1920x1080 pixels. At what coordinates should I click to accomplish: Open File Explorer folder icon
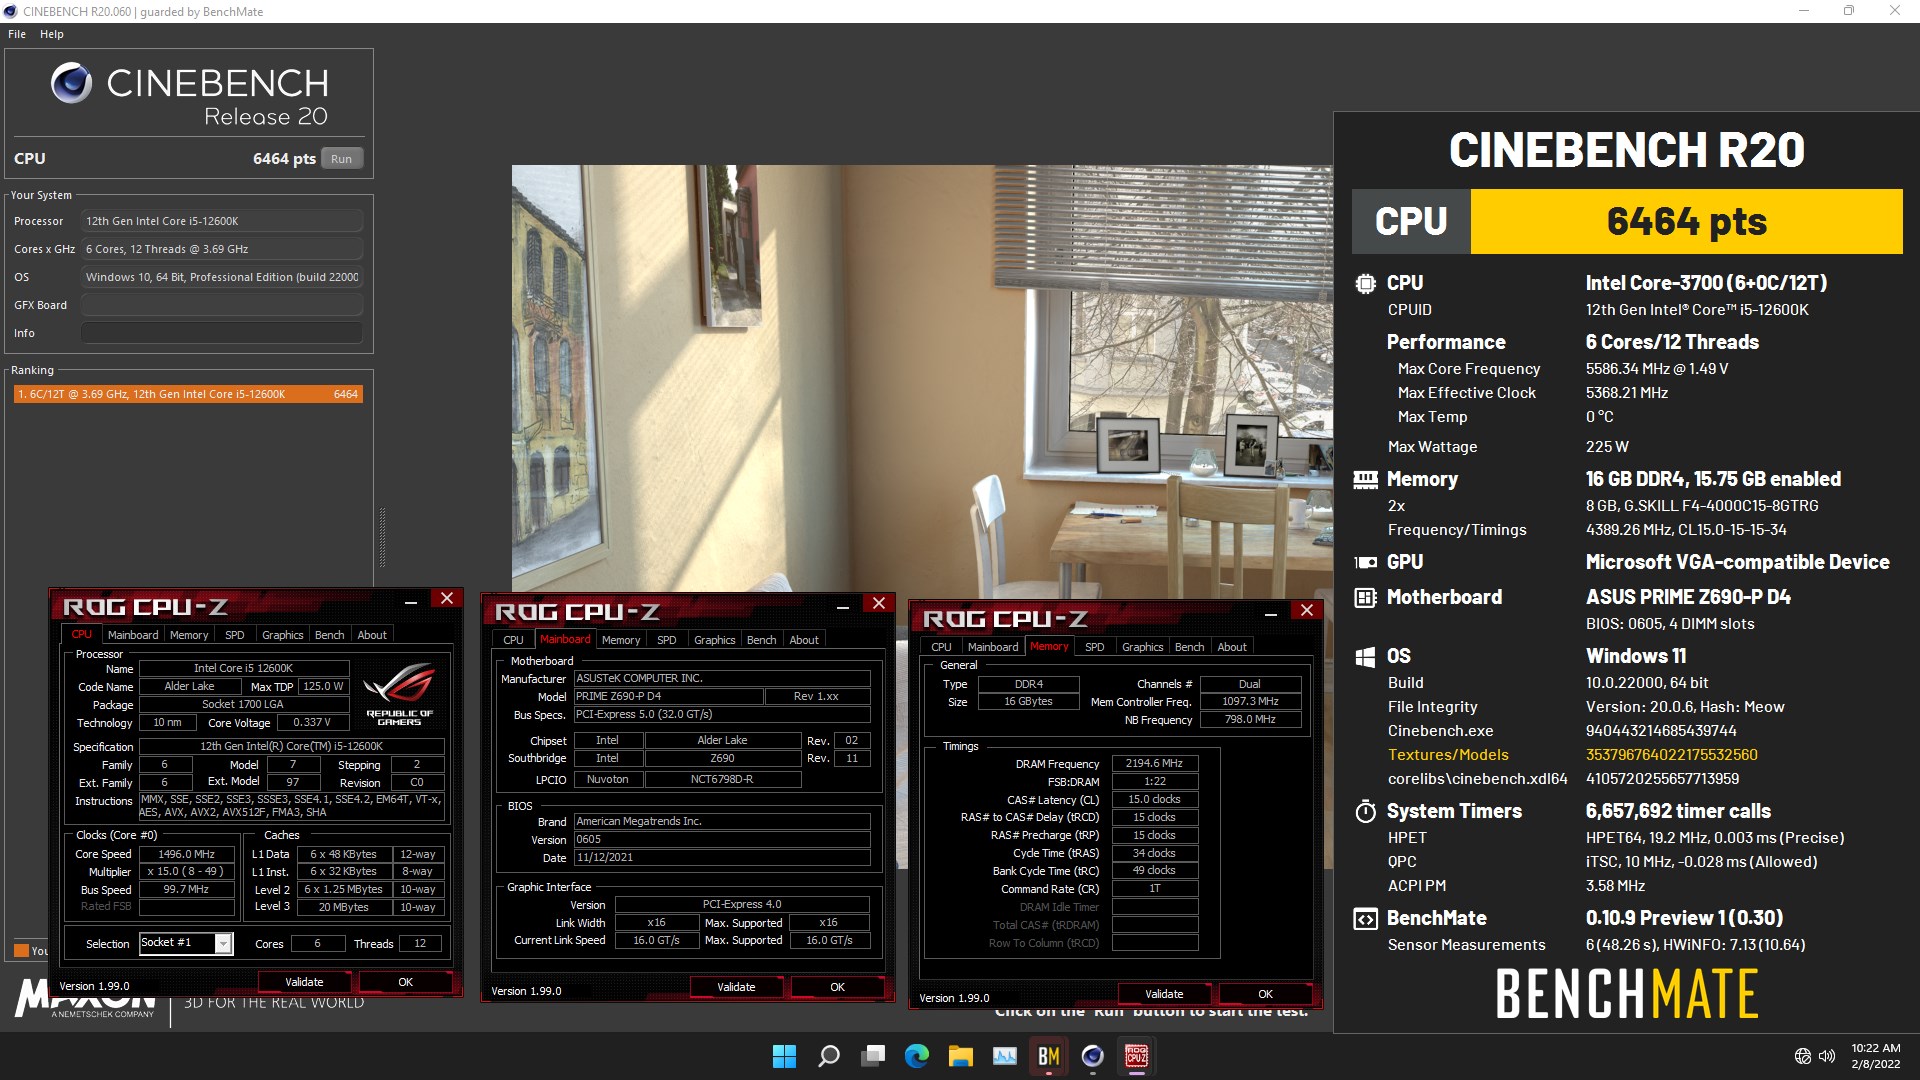961,1056
